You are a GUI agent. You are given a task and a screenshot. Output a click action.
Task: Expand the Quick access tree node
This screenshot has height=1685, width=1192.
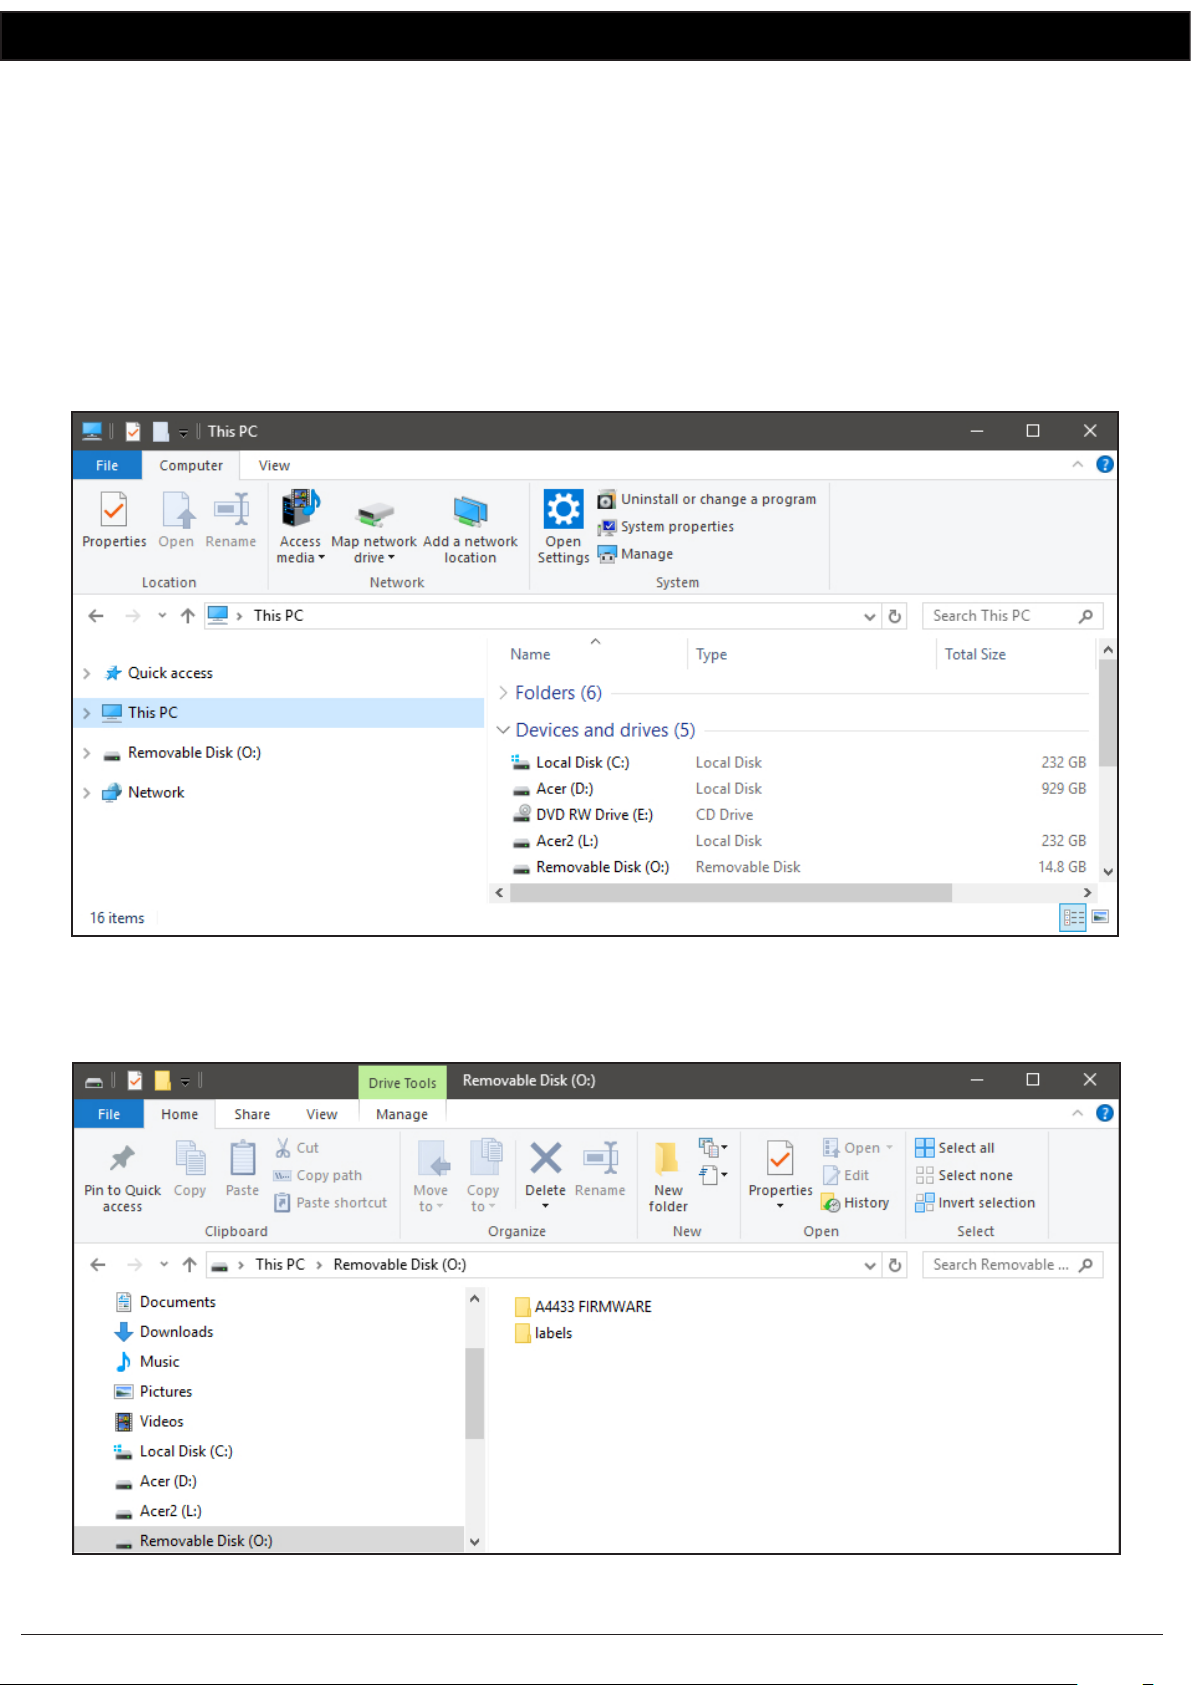(87, 673)
